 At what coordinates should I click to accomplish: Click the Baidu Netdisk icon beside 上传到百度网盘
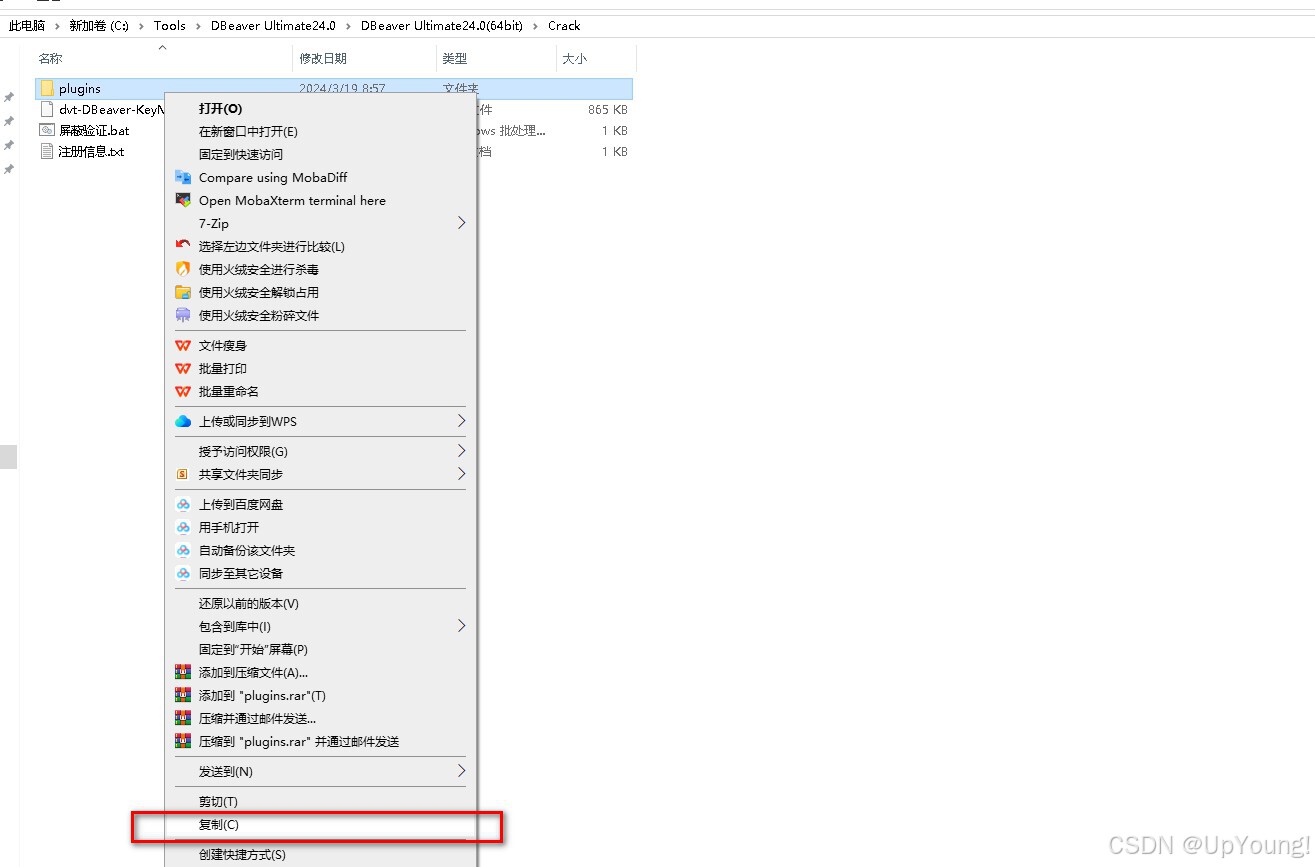tap(183, 504)
